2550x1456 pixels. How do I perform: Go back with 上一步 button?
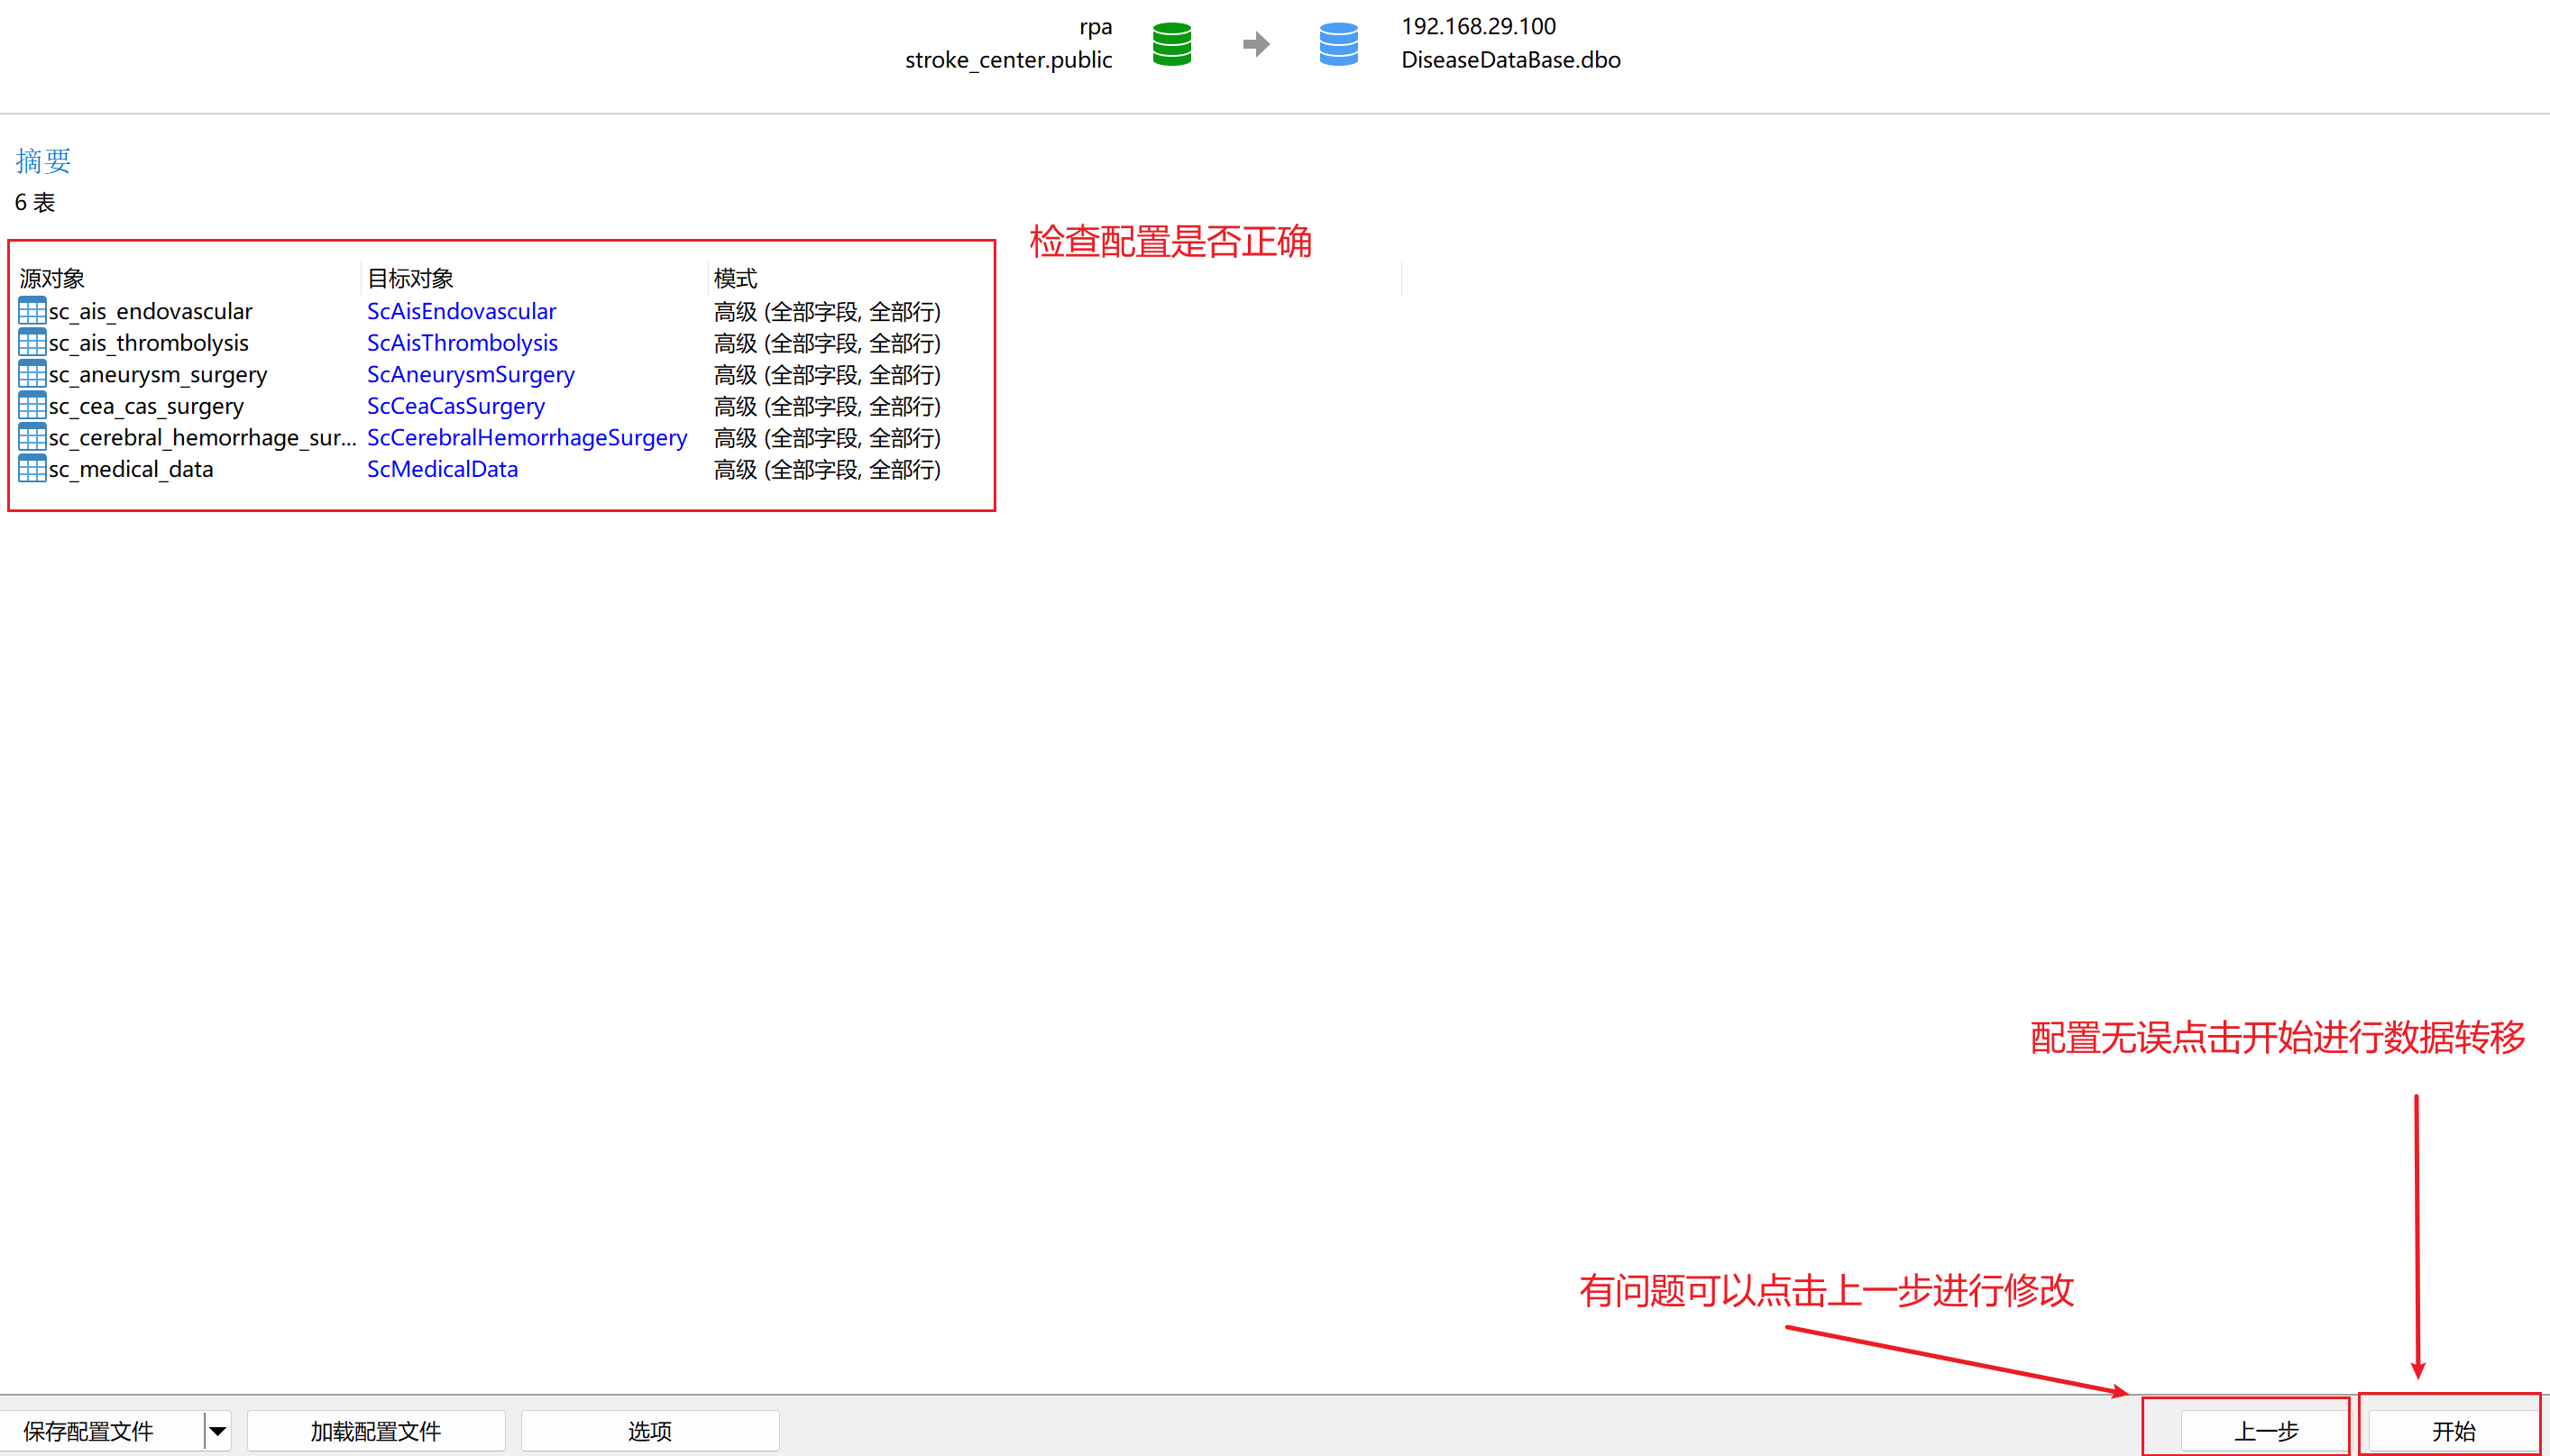(x=2265, y=1431)
